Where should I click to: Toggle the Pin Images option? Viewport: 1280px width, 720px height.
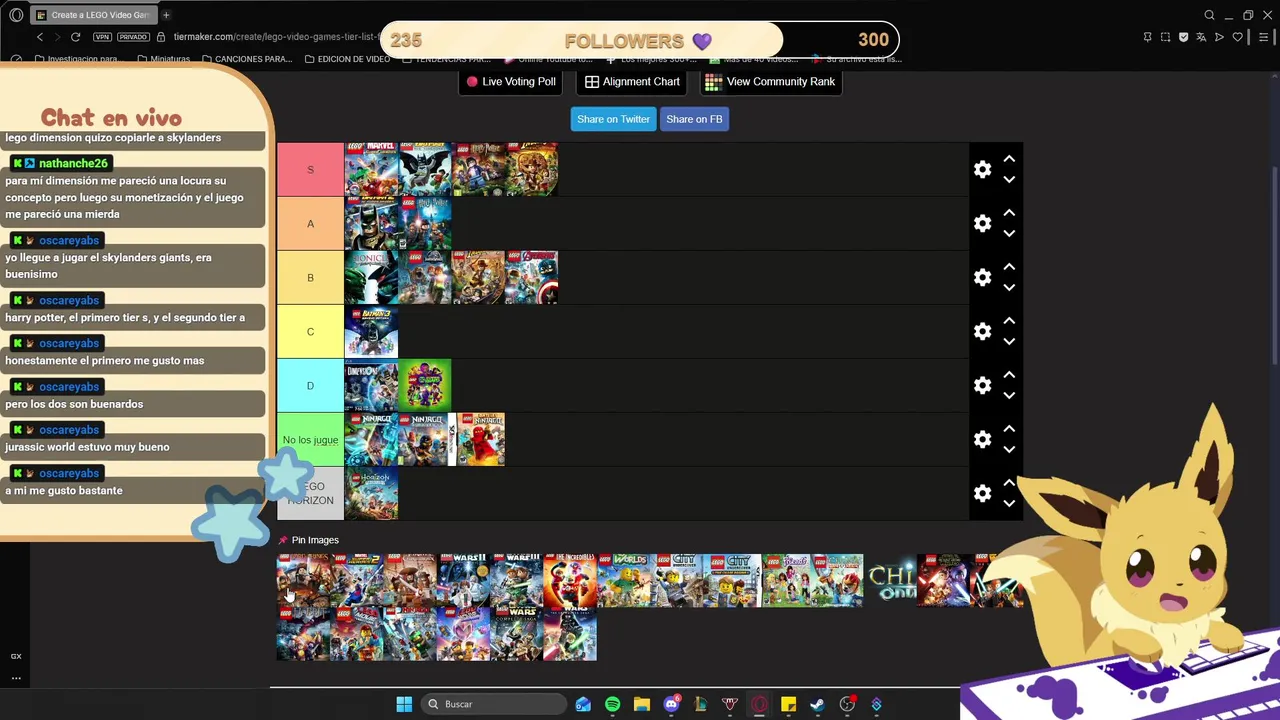pos(309,540)
